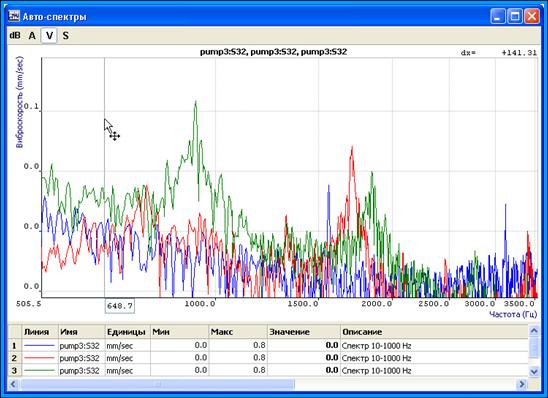Click the table scrollbar down arrow

pos(534,371)
